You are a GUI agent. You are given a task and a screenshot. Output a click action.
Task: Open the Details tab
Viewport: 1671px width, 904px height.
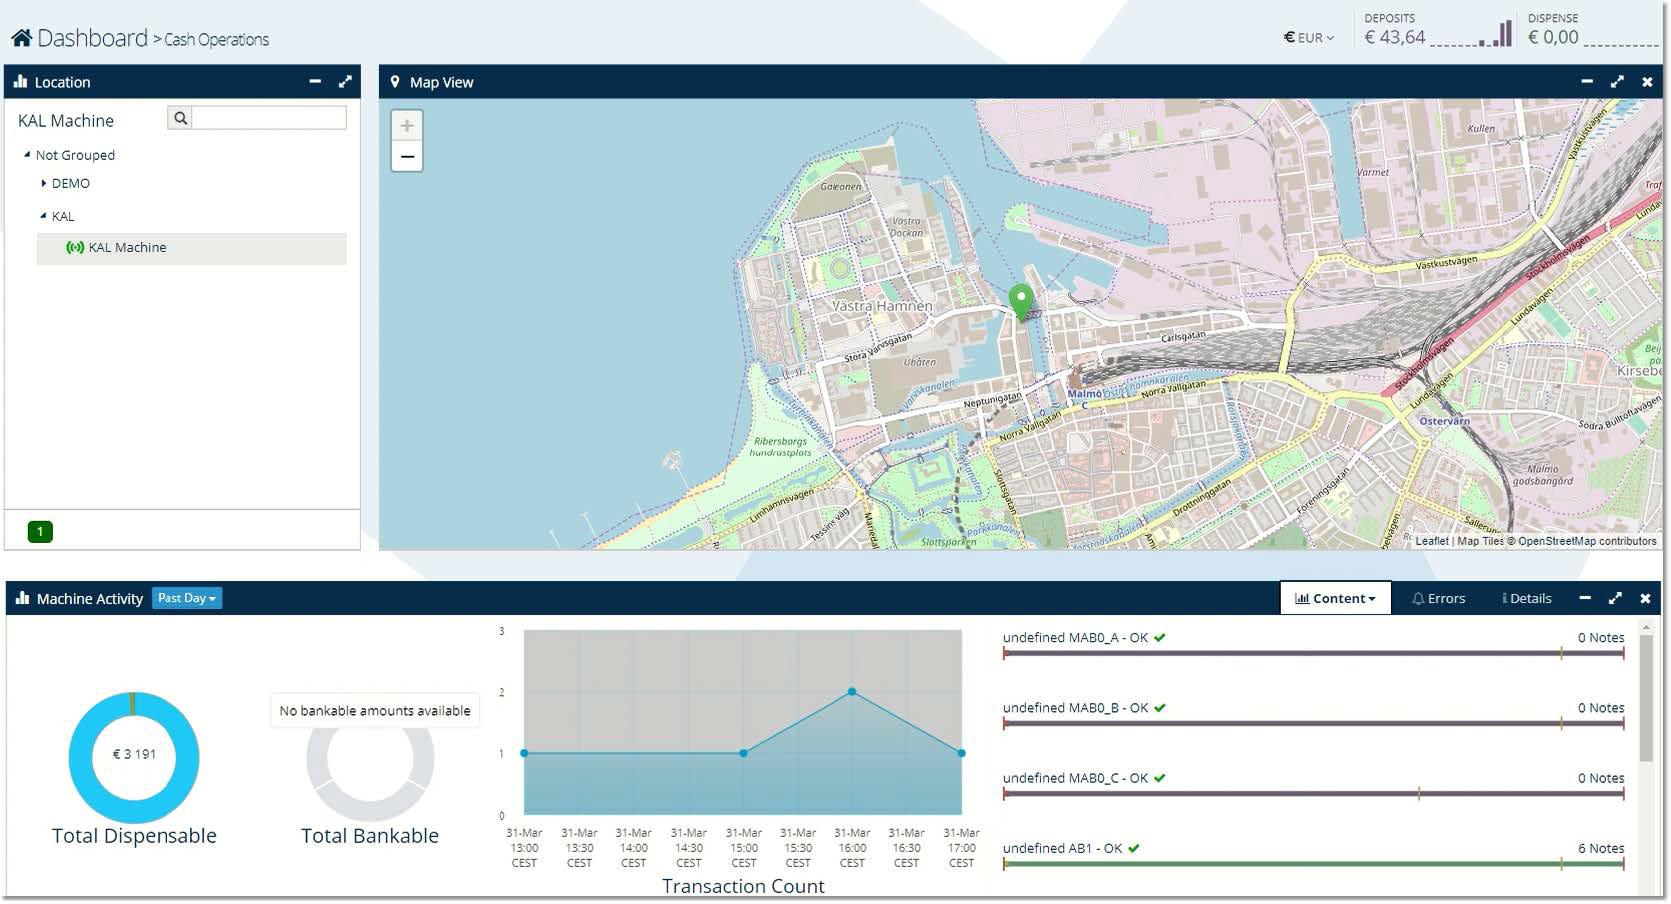1527,598
